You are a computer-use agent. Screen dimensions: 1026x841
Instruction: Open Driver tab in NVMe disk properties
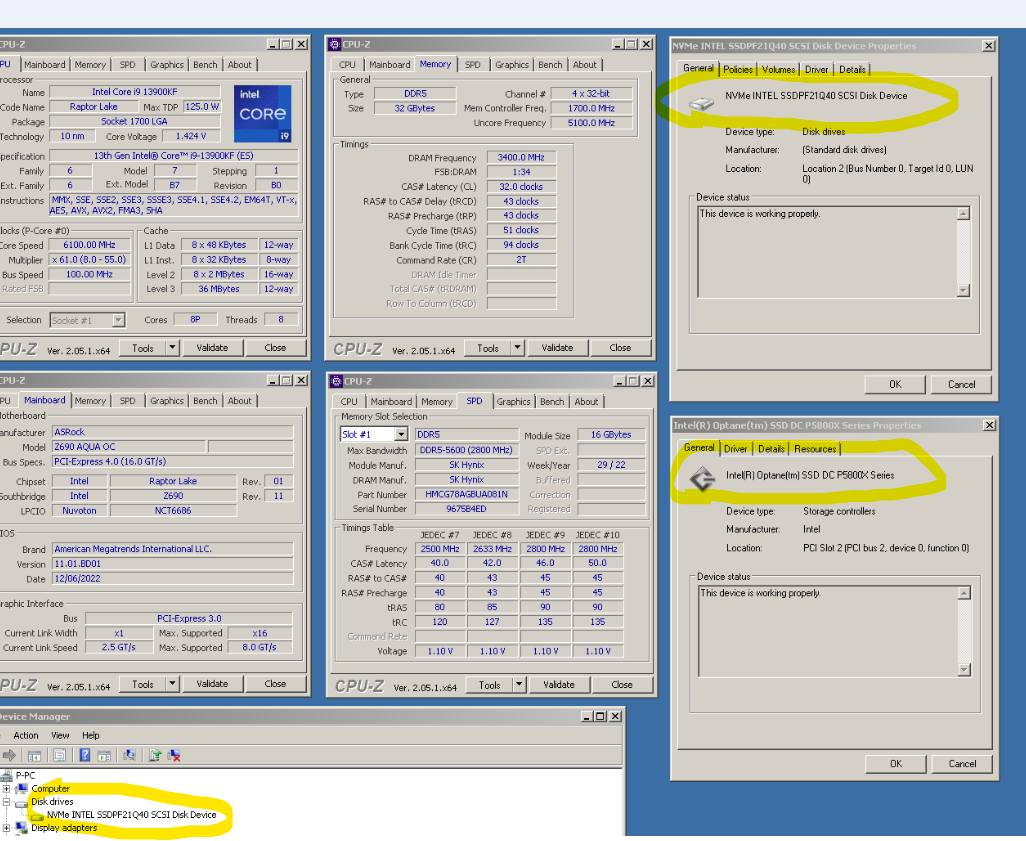point(816,69)
